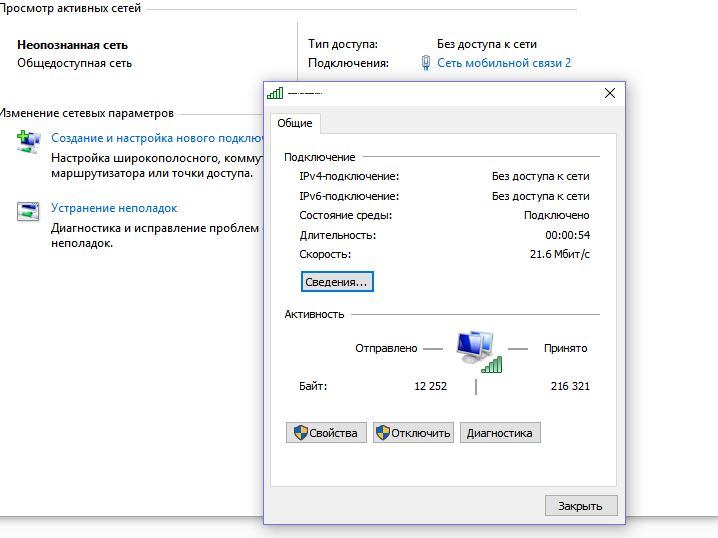The image size is (718, 538).
Task: Click the new connection setup icon
Action: [x=27, y=140]
